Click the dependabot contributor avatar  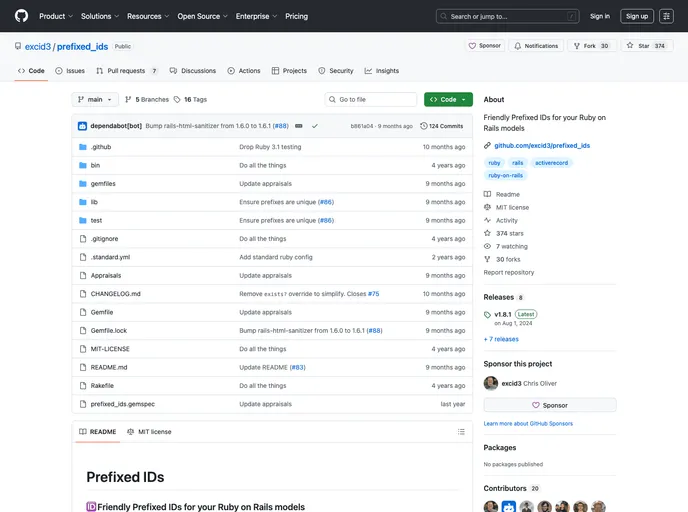coord(509,506)
